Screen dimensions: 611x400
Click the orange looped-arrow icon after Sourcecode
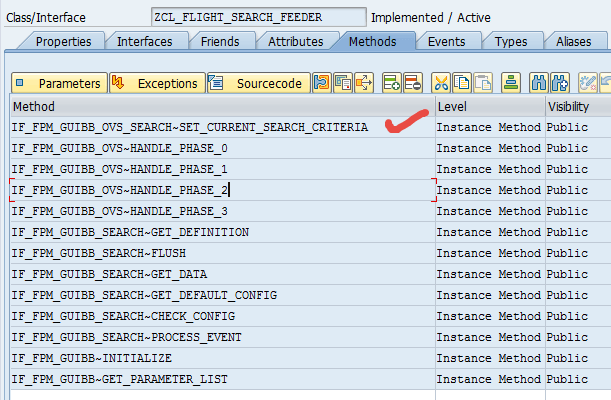pos(321,83)
